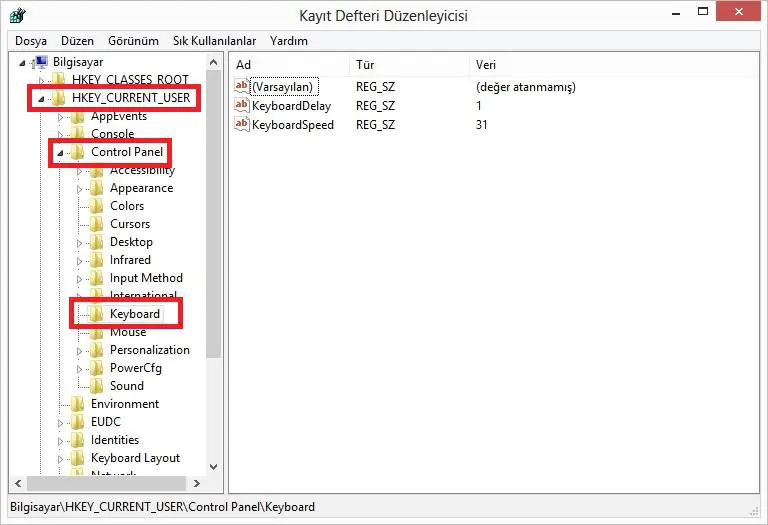Image resolution: width=768 pixels, height=525 pixels.
Task: Click tree horizontal scrollbar right arrow
Action: [x=196, y=483]
